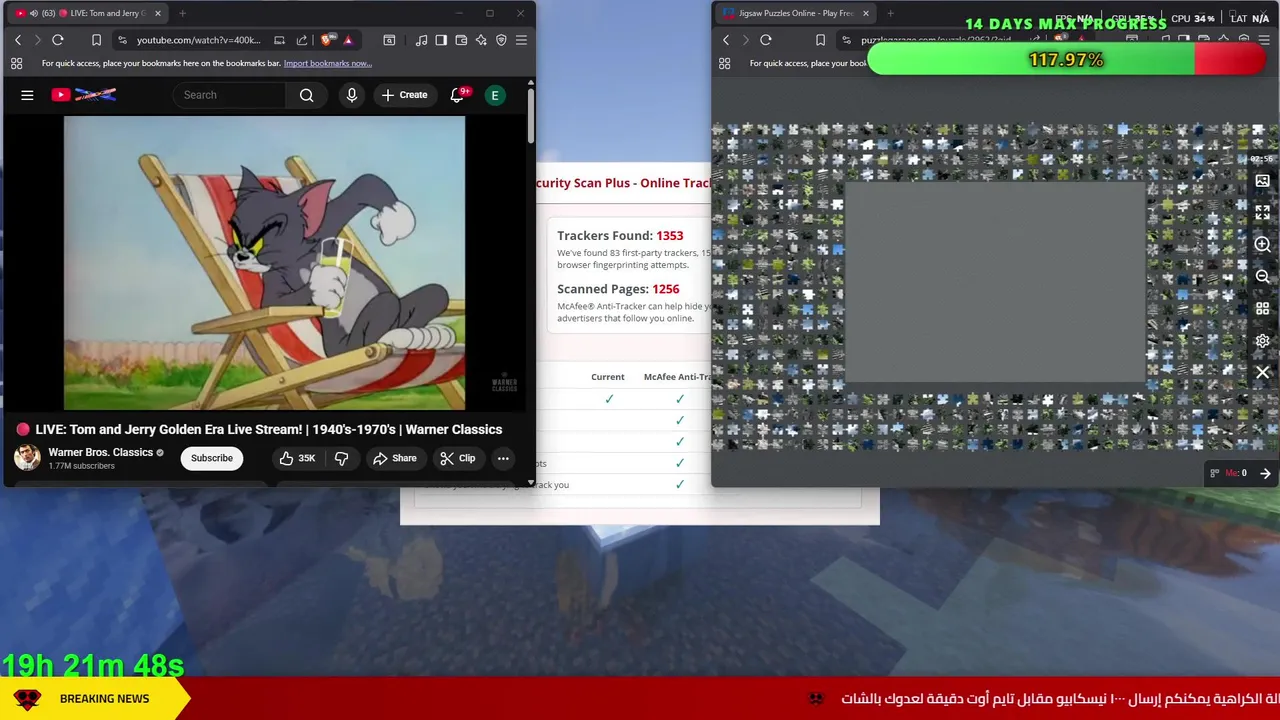
Task: Open YouTube notifications bell
Action: [458, 95]
